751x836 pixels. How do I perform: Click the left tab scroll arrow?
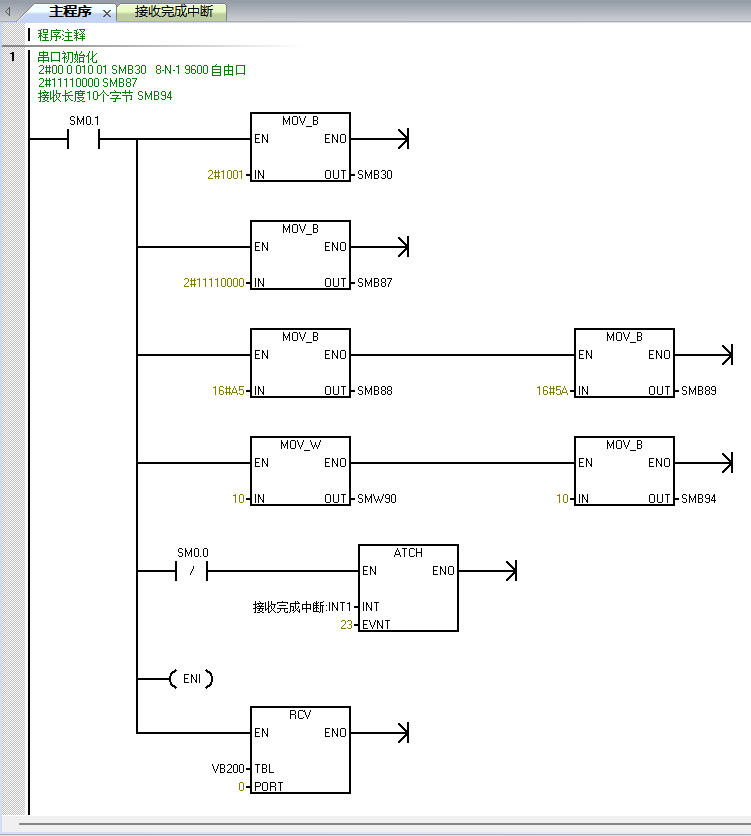tap(10, 13)
